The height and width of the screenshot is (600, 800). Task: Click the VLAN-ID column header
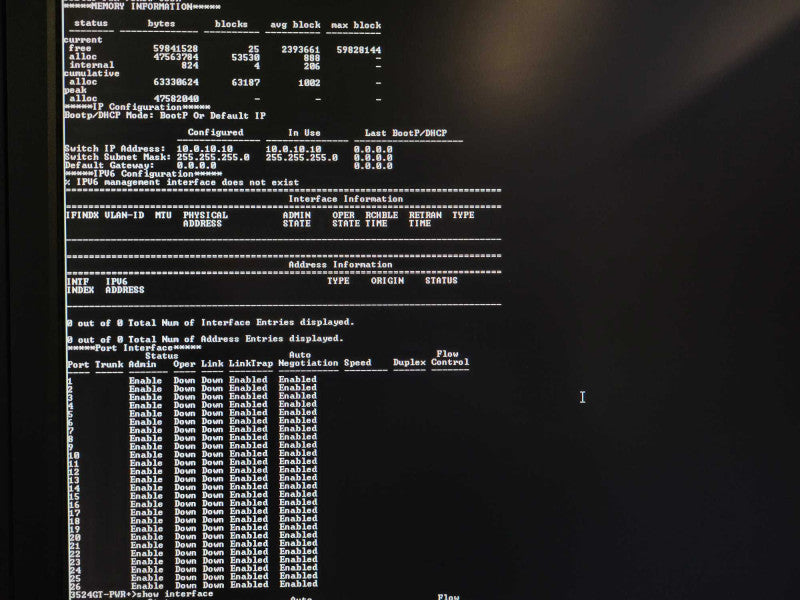[x=124, y=215]
